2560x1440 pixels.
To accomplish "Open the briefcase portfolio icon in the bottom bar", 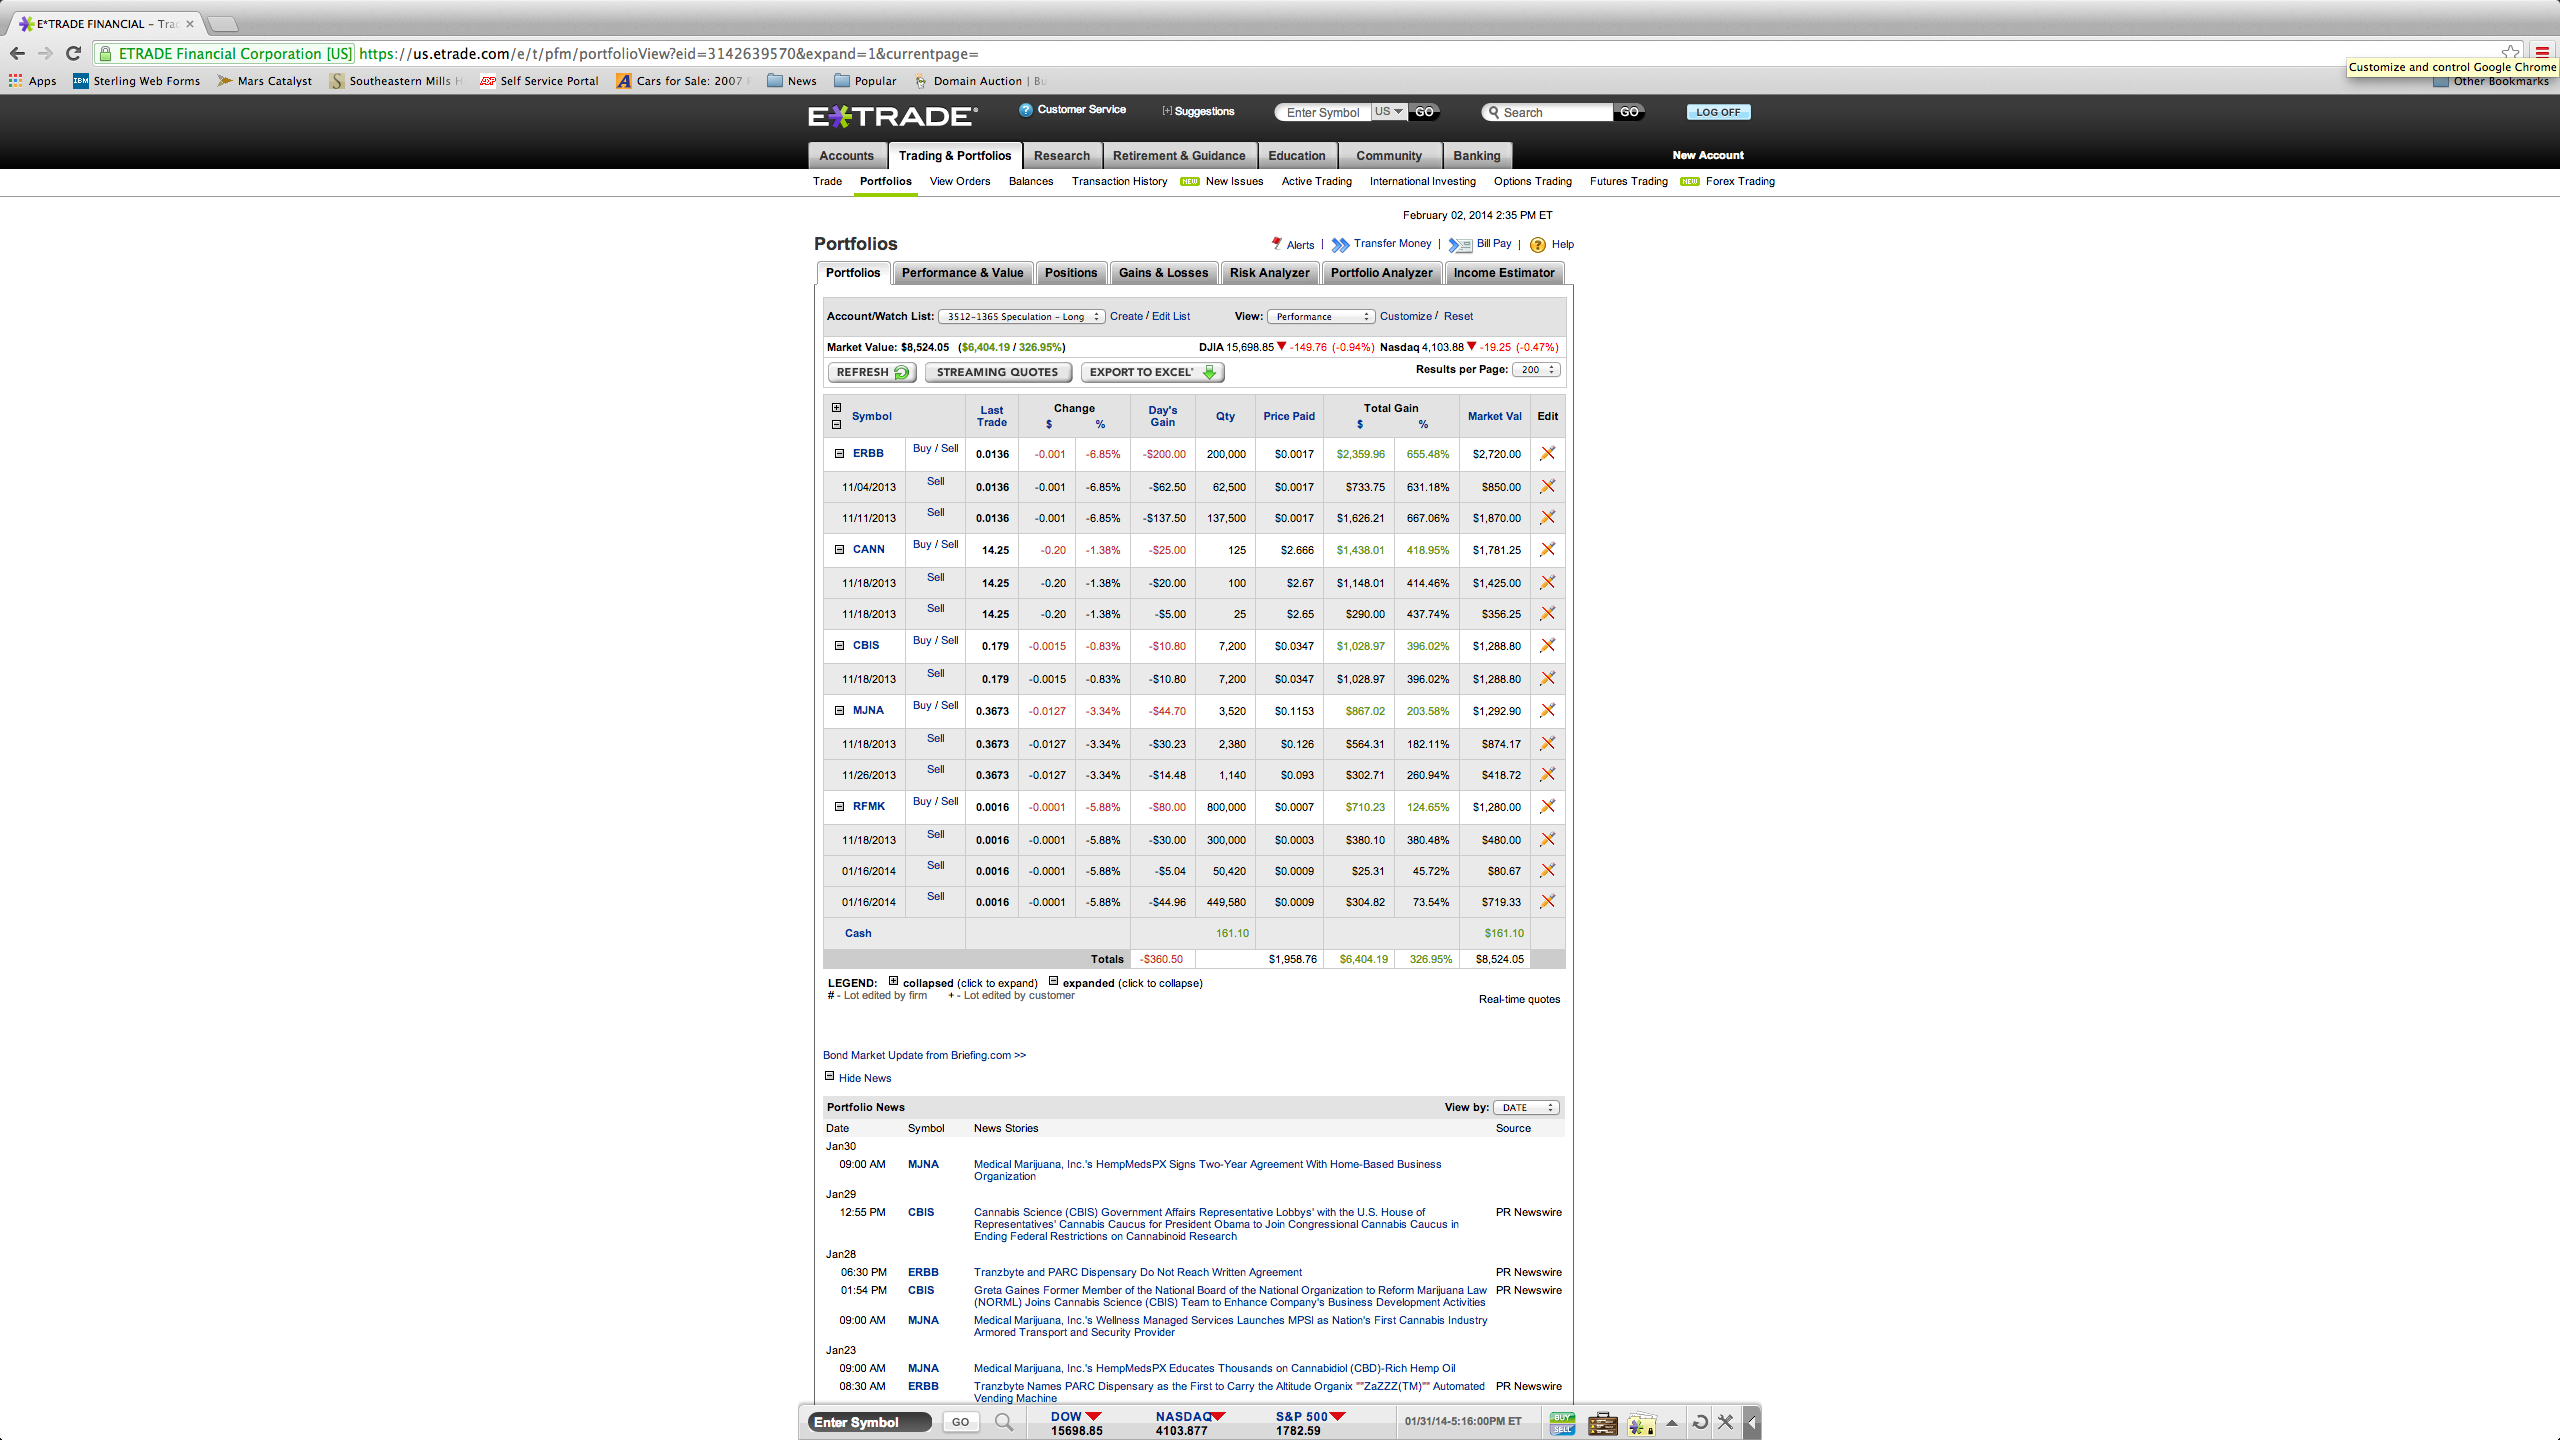I will 1603,1422.
